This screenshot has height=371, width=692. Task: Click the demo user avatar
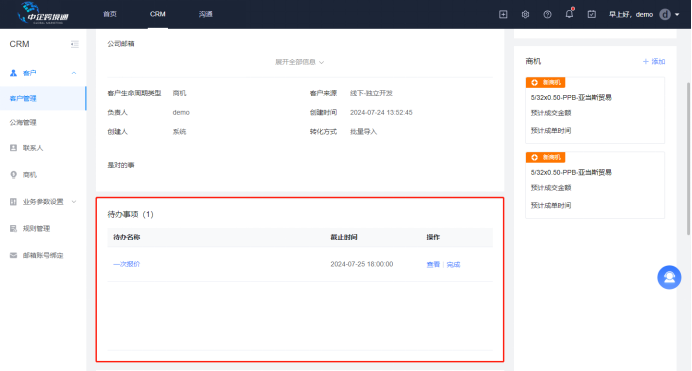(x=665, y=15)
